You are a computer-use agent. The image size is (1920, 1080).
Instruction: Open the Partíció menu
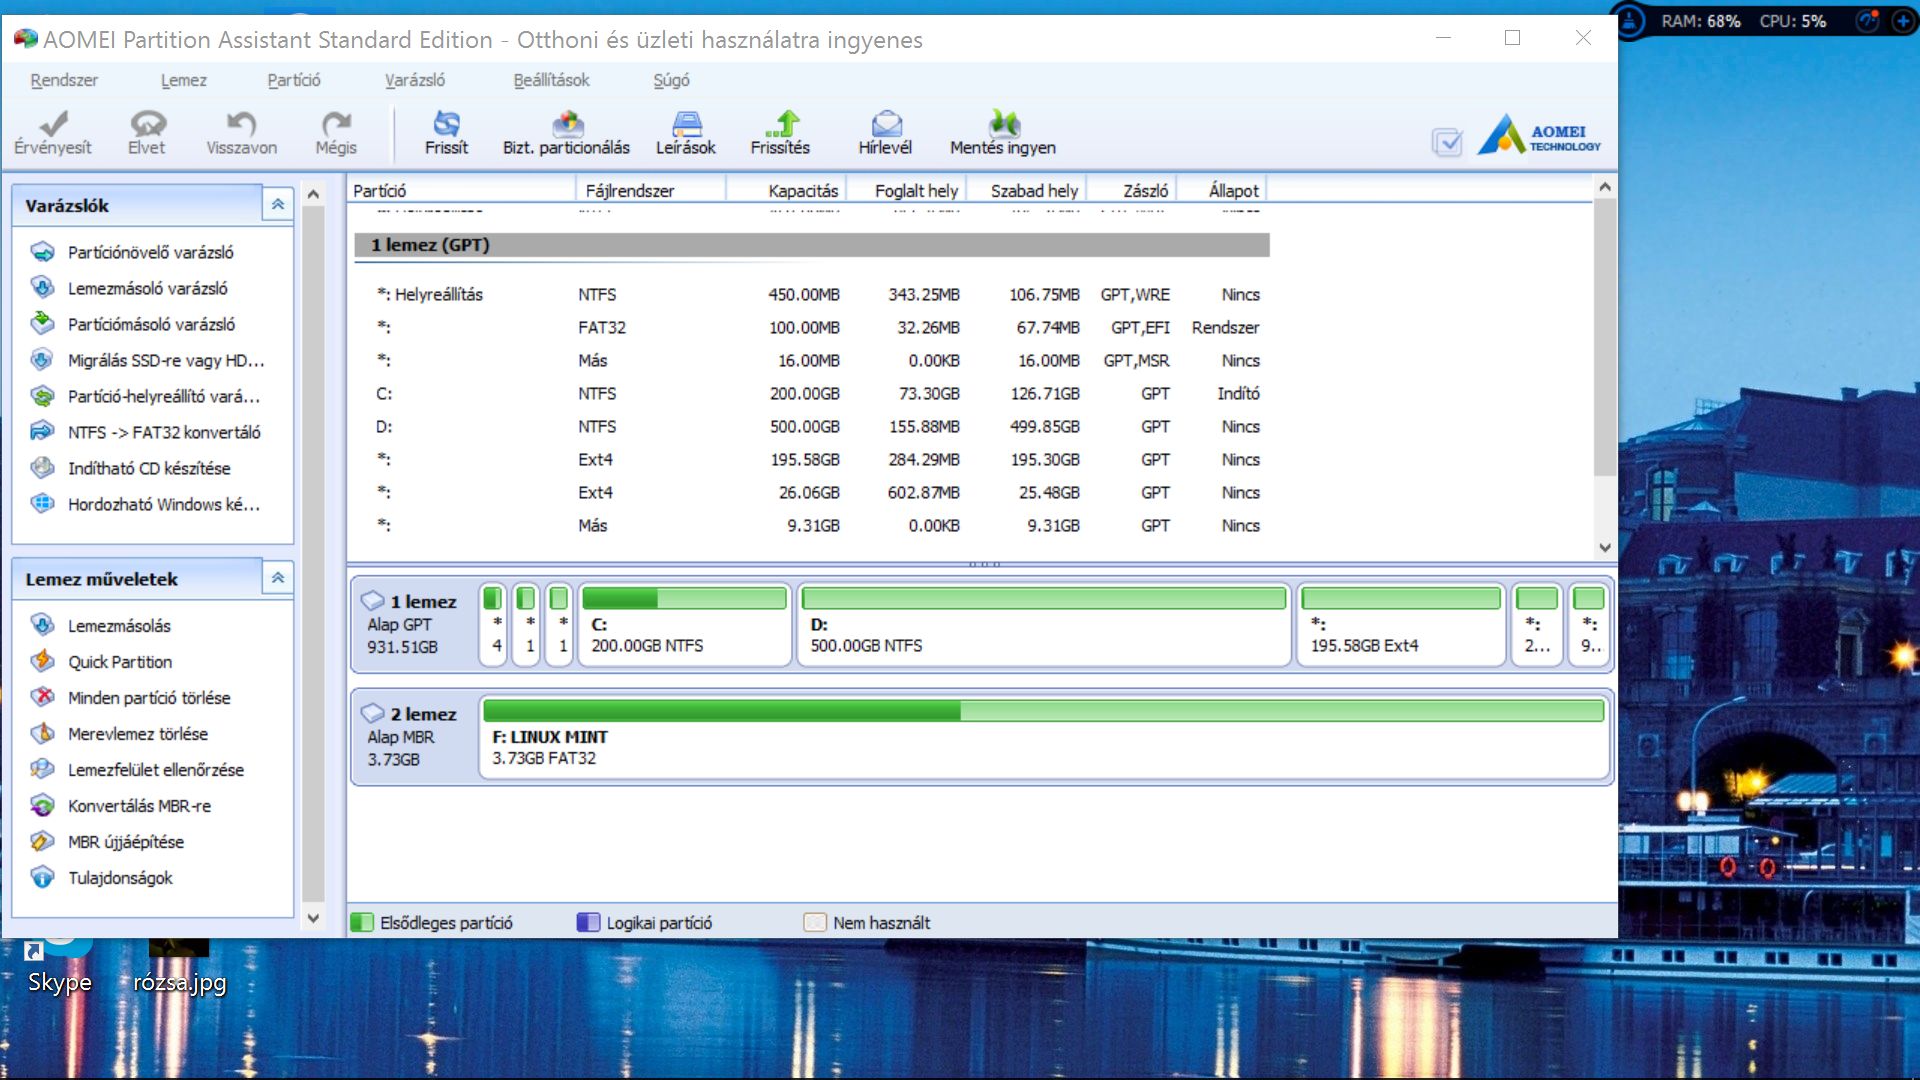point(293,80)
